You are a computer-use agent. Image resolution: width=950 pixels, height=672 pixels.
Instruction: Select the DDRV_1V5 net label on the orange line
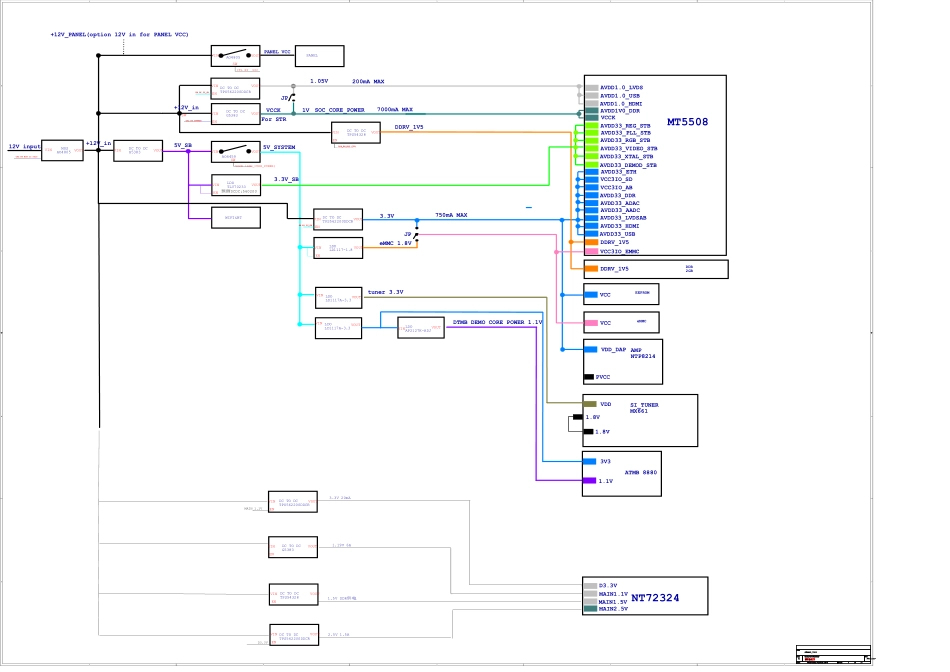408,128
